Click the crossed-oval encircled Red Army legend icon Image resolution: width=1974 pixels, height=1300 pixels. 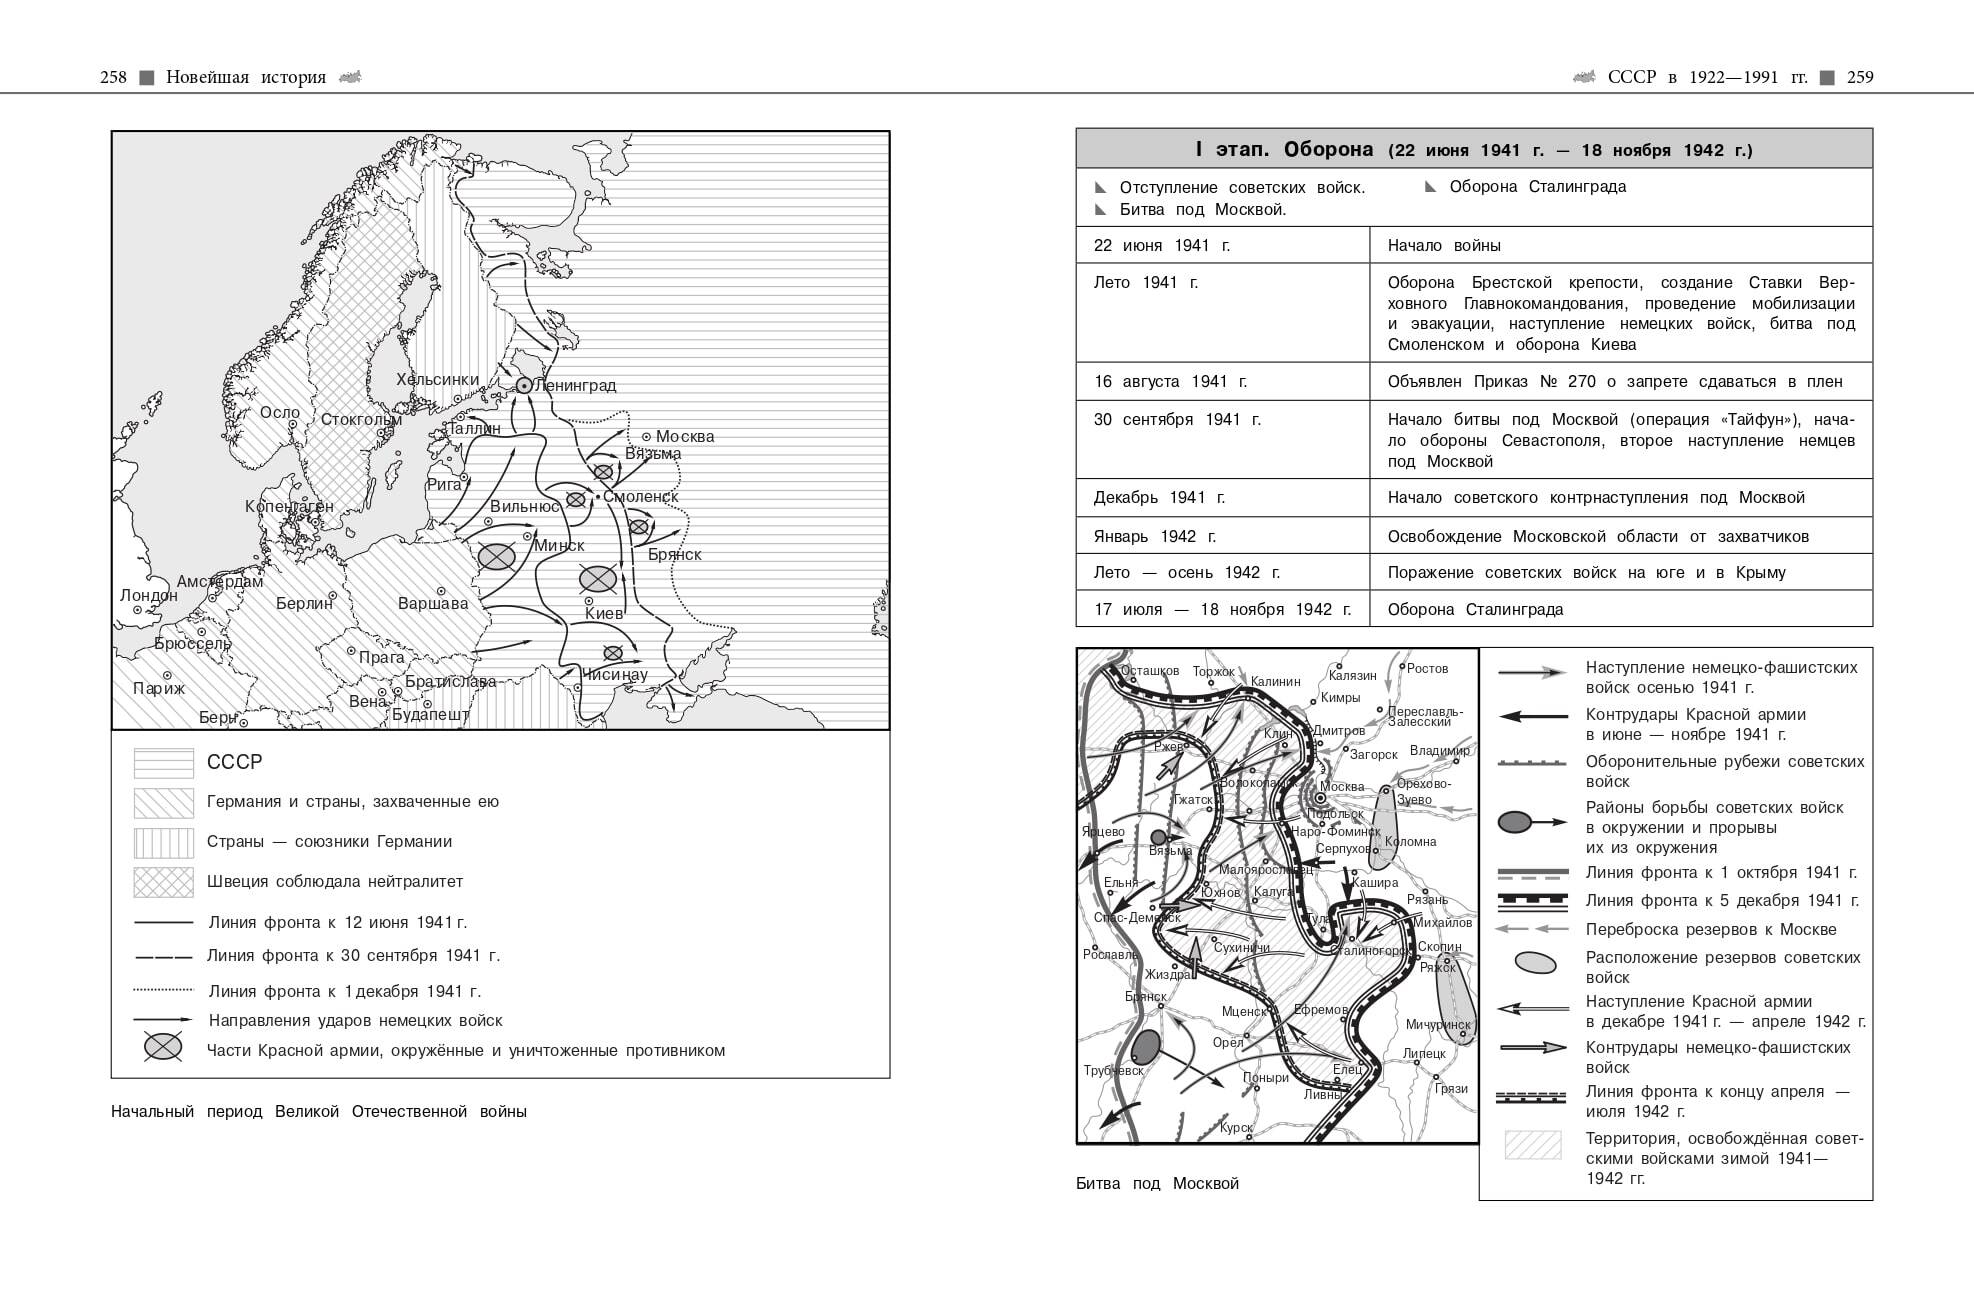click(163, 1047)
